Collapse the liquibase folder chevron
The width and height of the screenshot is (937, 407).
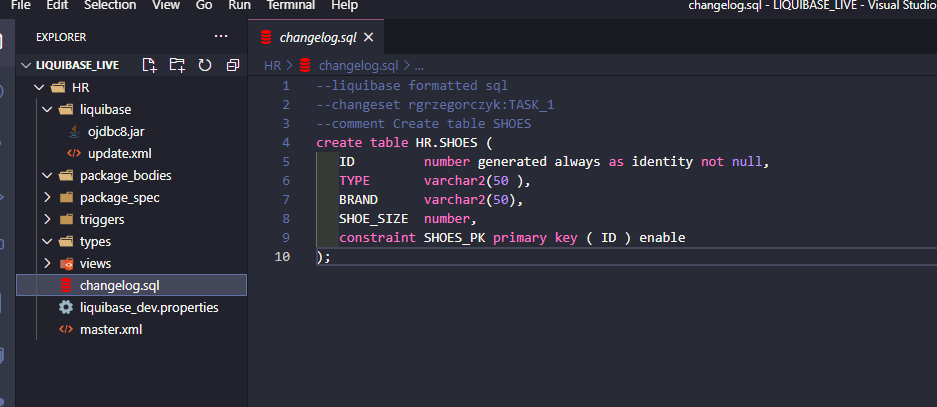tap(47, 110)
